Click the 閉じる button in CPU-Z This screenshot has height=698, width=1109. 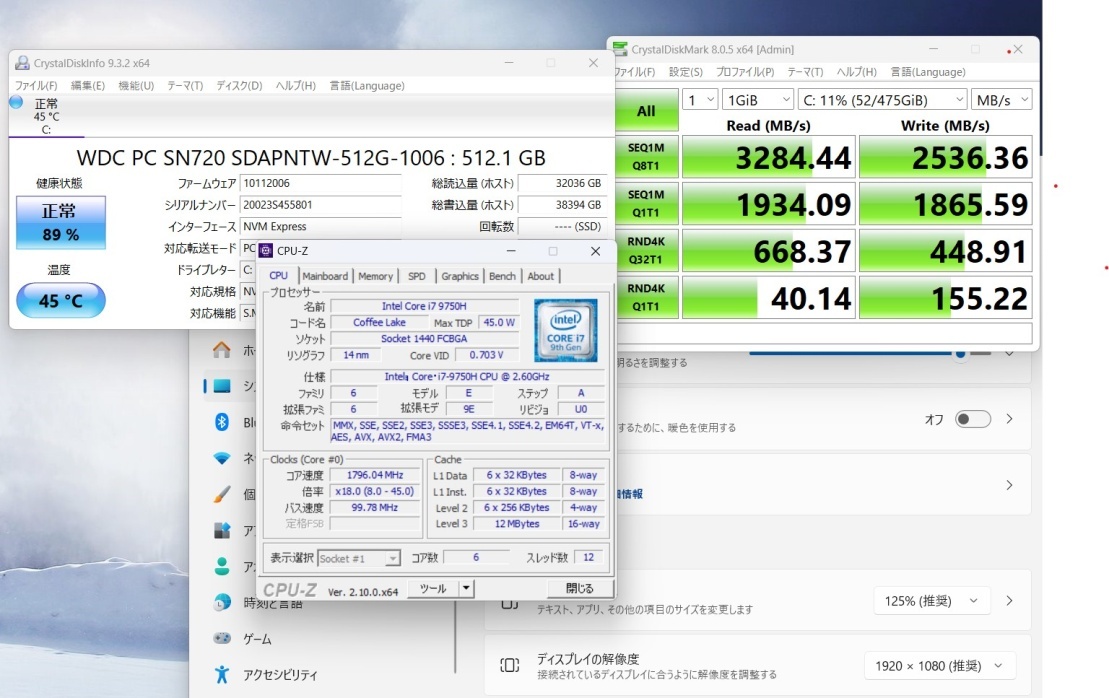click(x=579, y=588)
